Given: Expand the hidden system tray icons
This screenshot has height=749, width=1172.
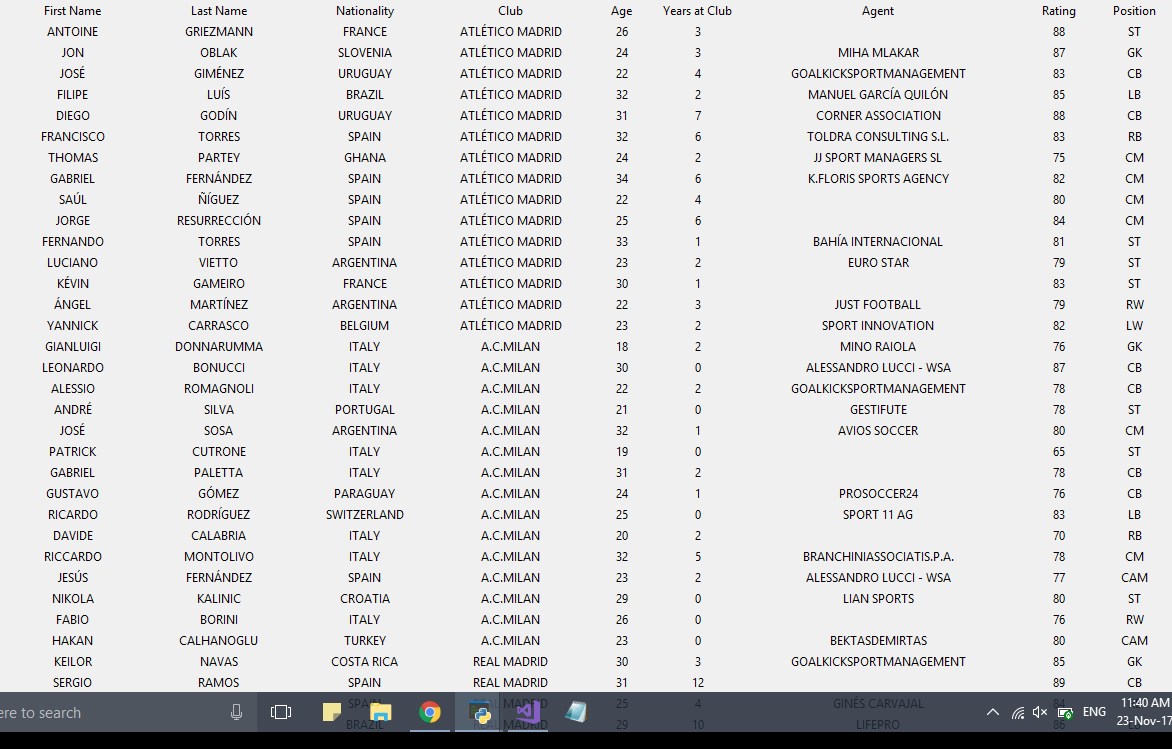Looking at the screenshot, I should coord(992,712).
